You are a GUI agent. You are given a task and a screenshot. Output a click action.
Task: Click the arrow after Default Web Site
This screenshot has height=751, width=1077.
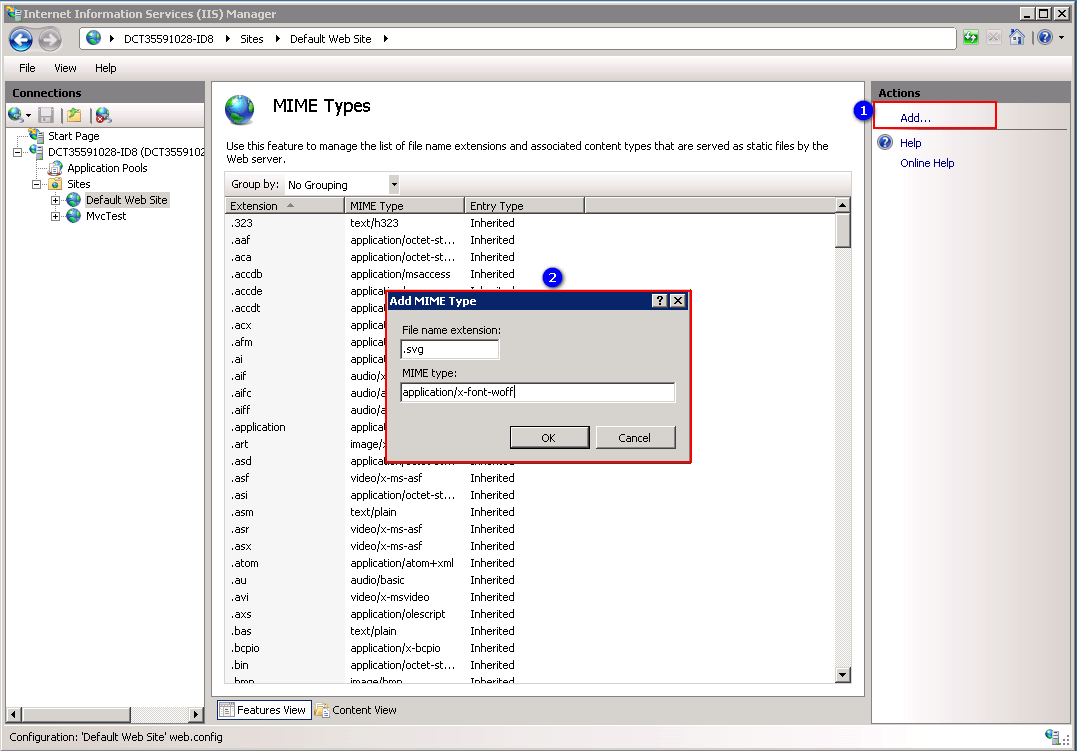pos(385,38)
